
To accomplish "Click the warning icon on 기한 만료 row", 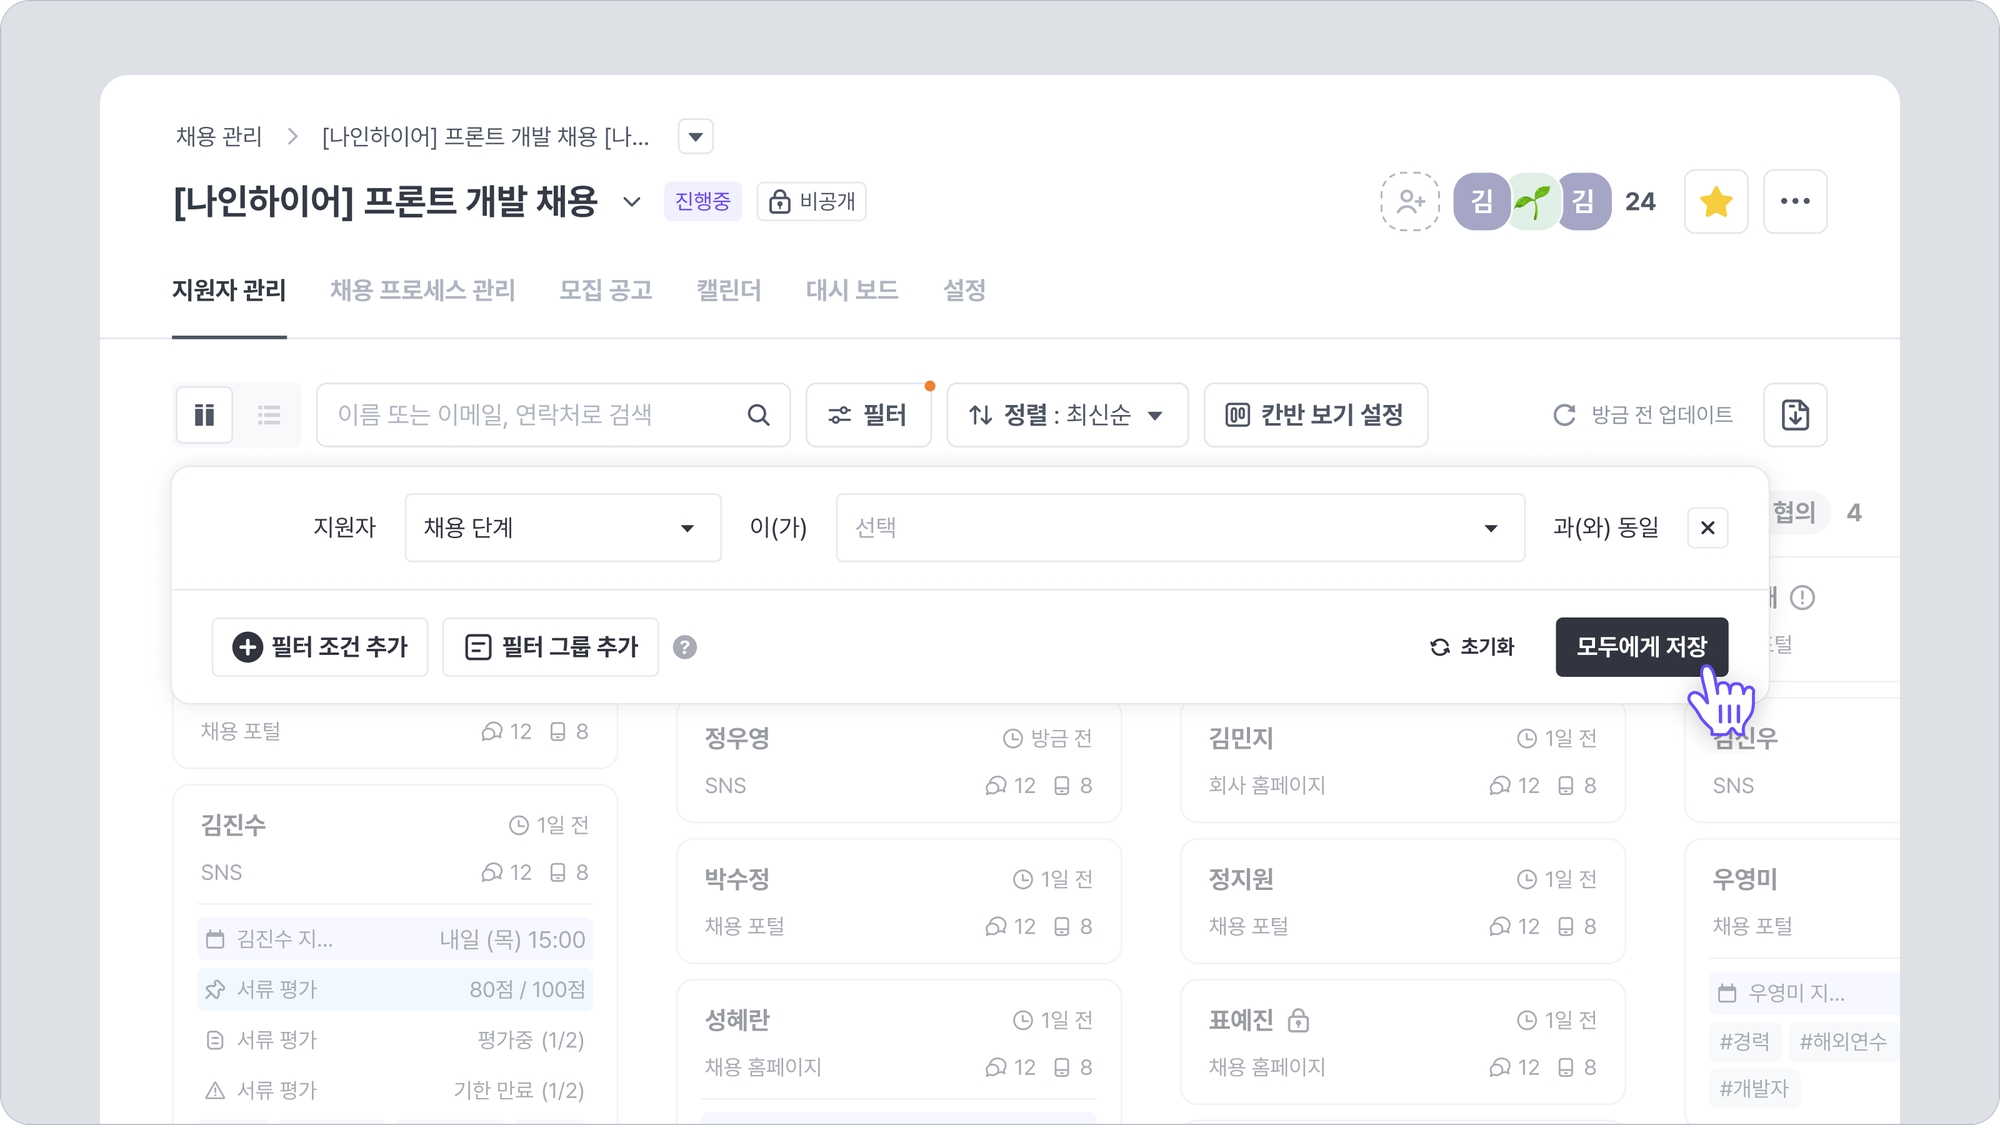I will 215,1090.
